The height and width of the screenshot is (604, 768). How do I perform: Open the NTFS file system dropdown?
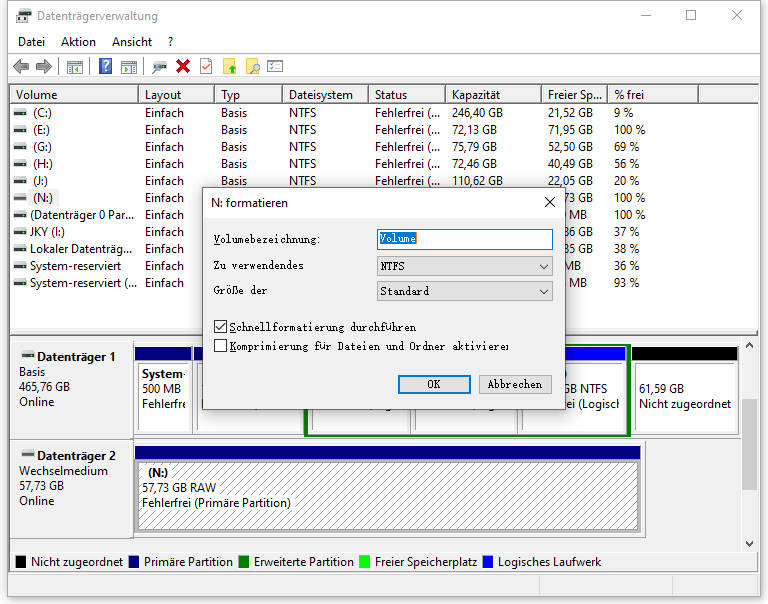point(465,266)
